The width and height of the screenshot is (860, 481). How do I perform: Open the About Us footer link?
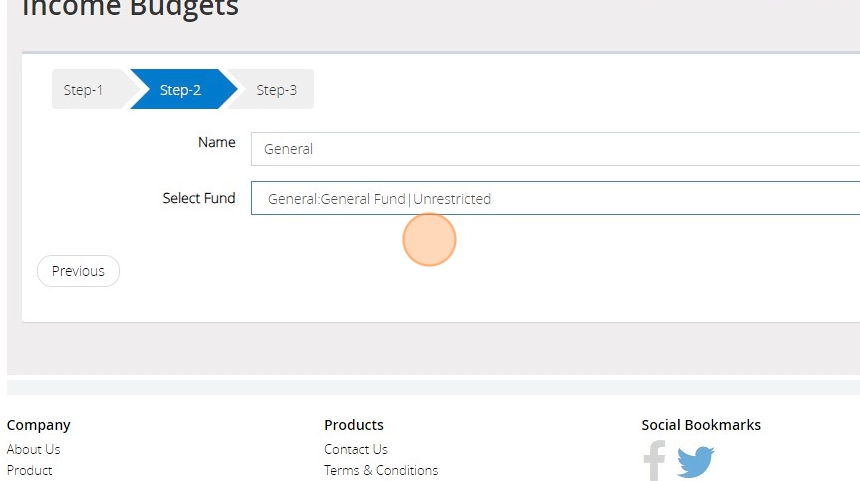pyautogui.click(x=33, y=449)
